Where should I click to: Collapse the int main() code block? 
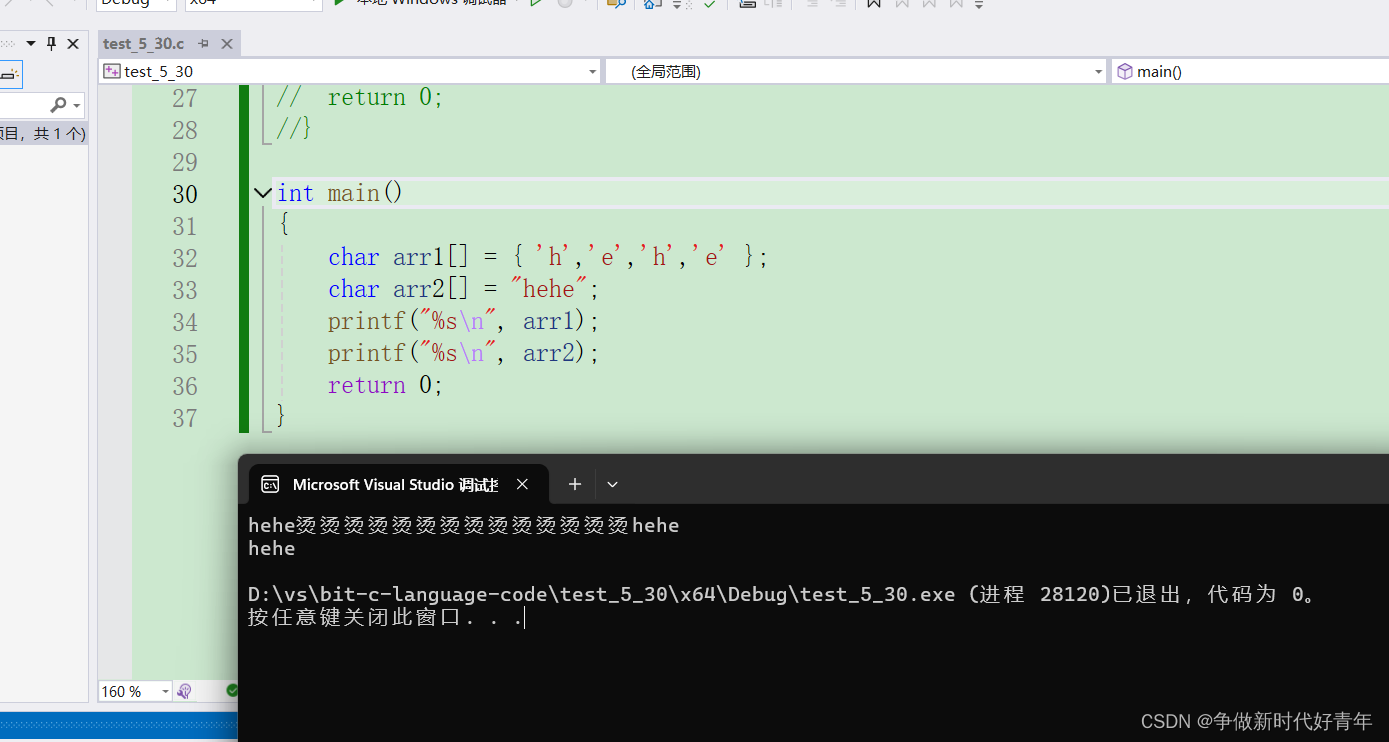coord(263,192)
